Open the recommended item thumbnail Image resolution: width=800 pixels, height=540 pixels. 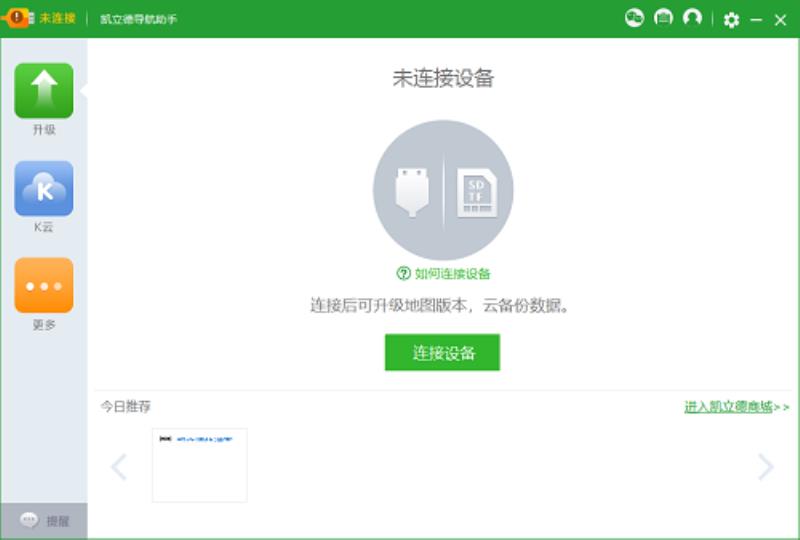point(199,465)
